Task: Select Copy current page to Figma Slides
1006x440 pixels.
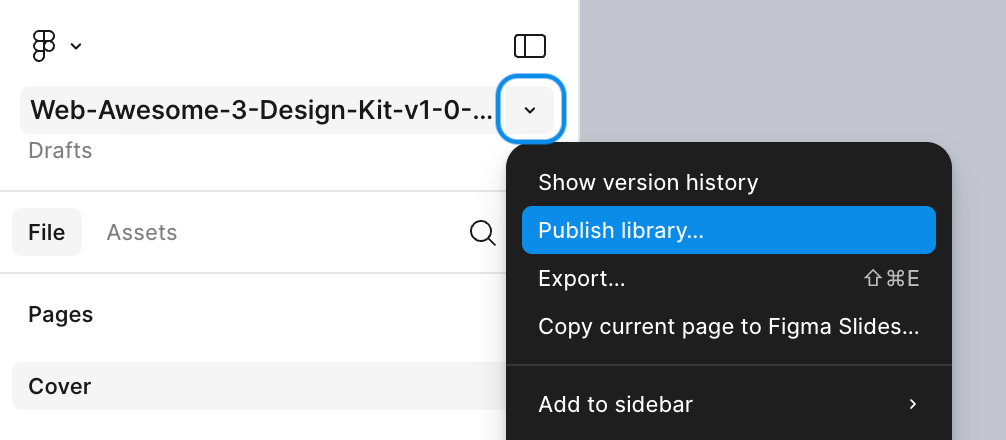Action: 728,327
